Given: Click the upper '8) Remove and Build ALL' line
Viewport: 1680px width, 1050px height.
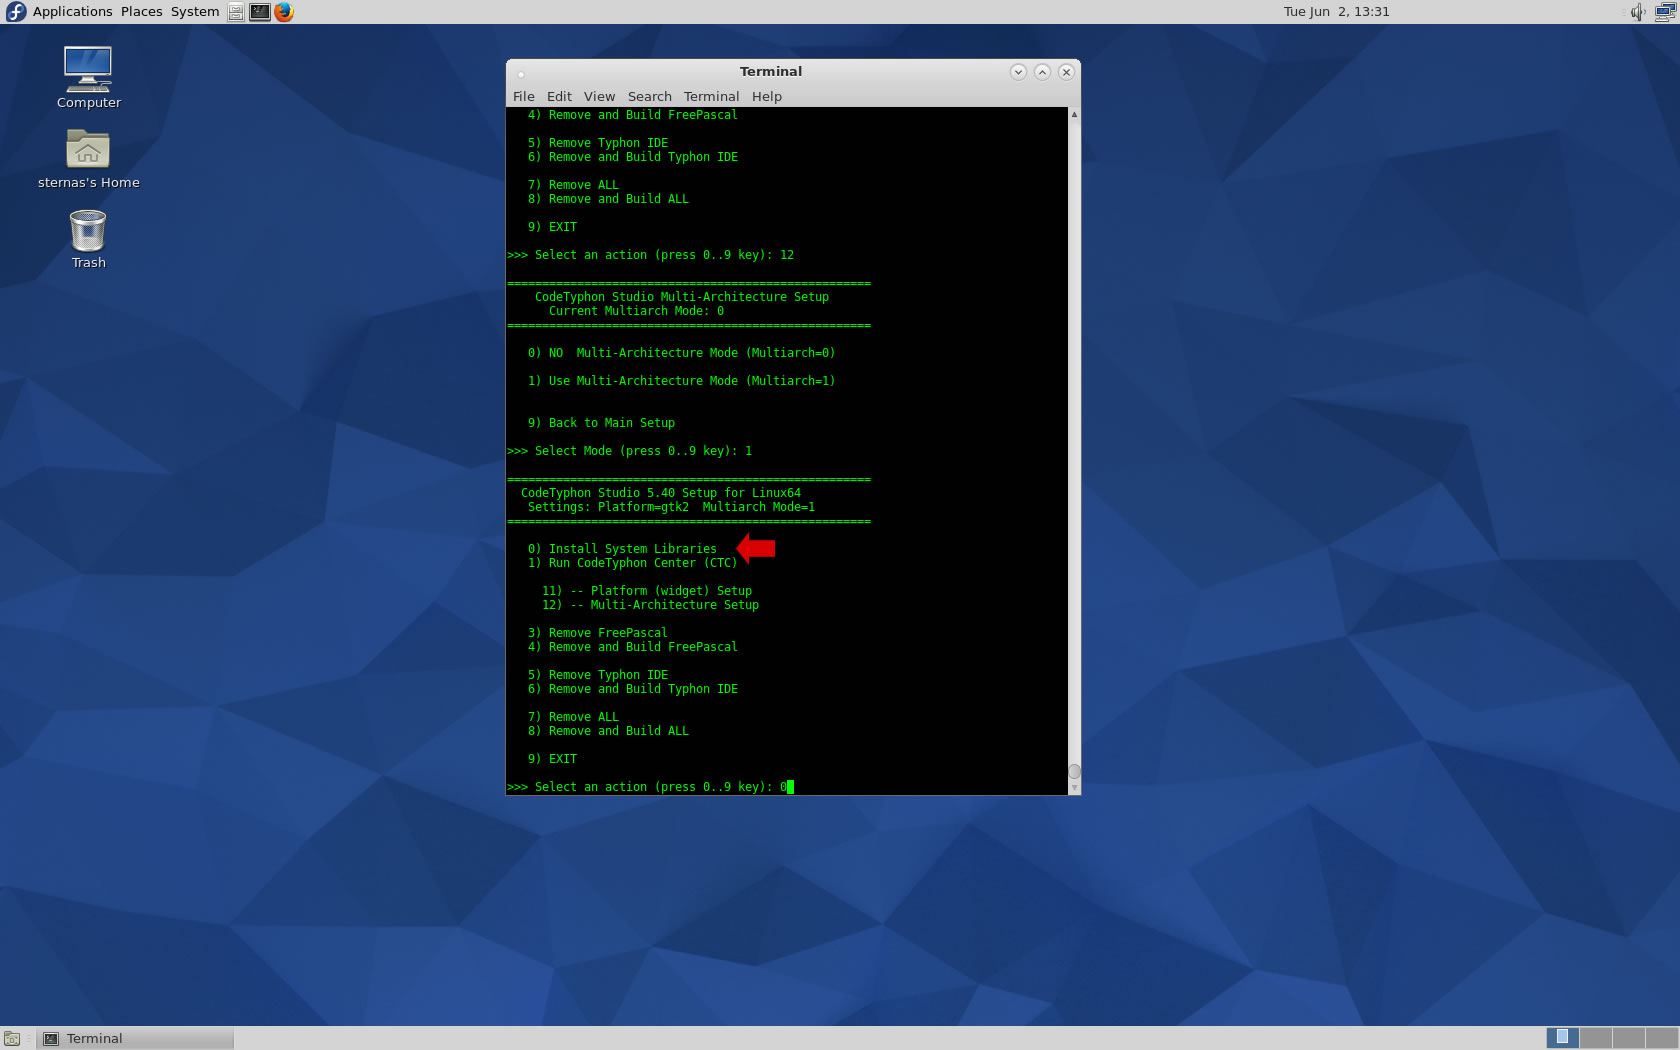Looking at the screenshot, I should tap(608, 199).
